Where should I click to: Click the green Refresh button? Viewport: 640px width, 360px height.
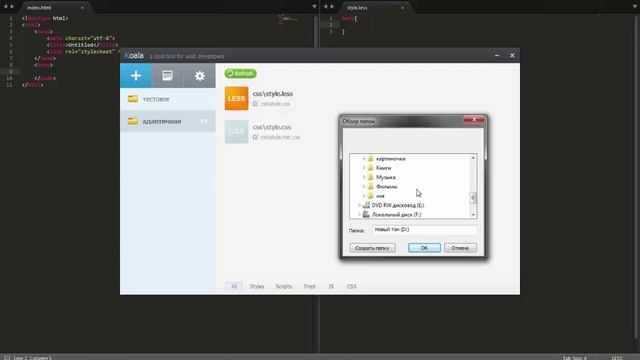241,73
